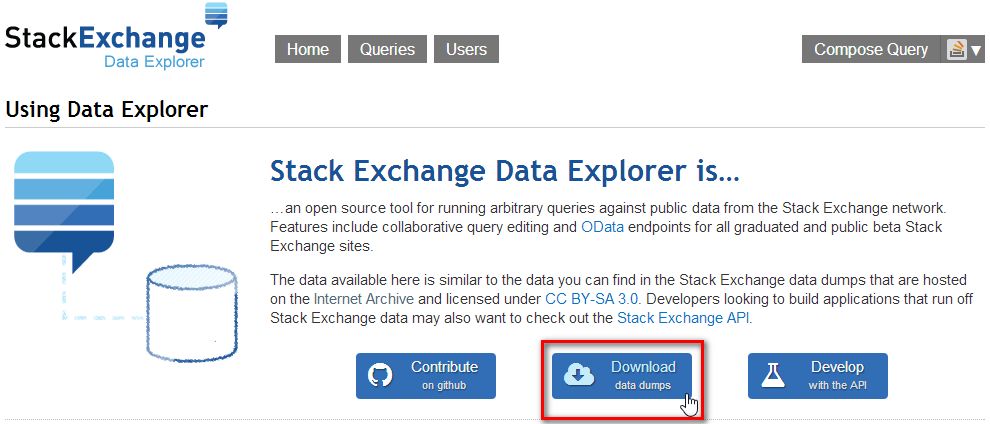Click the StackExchange Data Explorer logo

(x=116, y=37)
